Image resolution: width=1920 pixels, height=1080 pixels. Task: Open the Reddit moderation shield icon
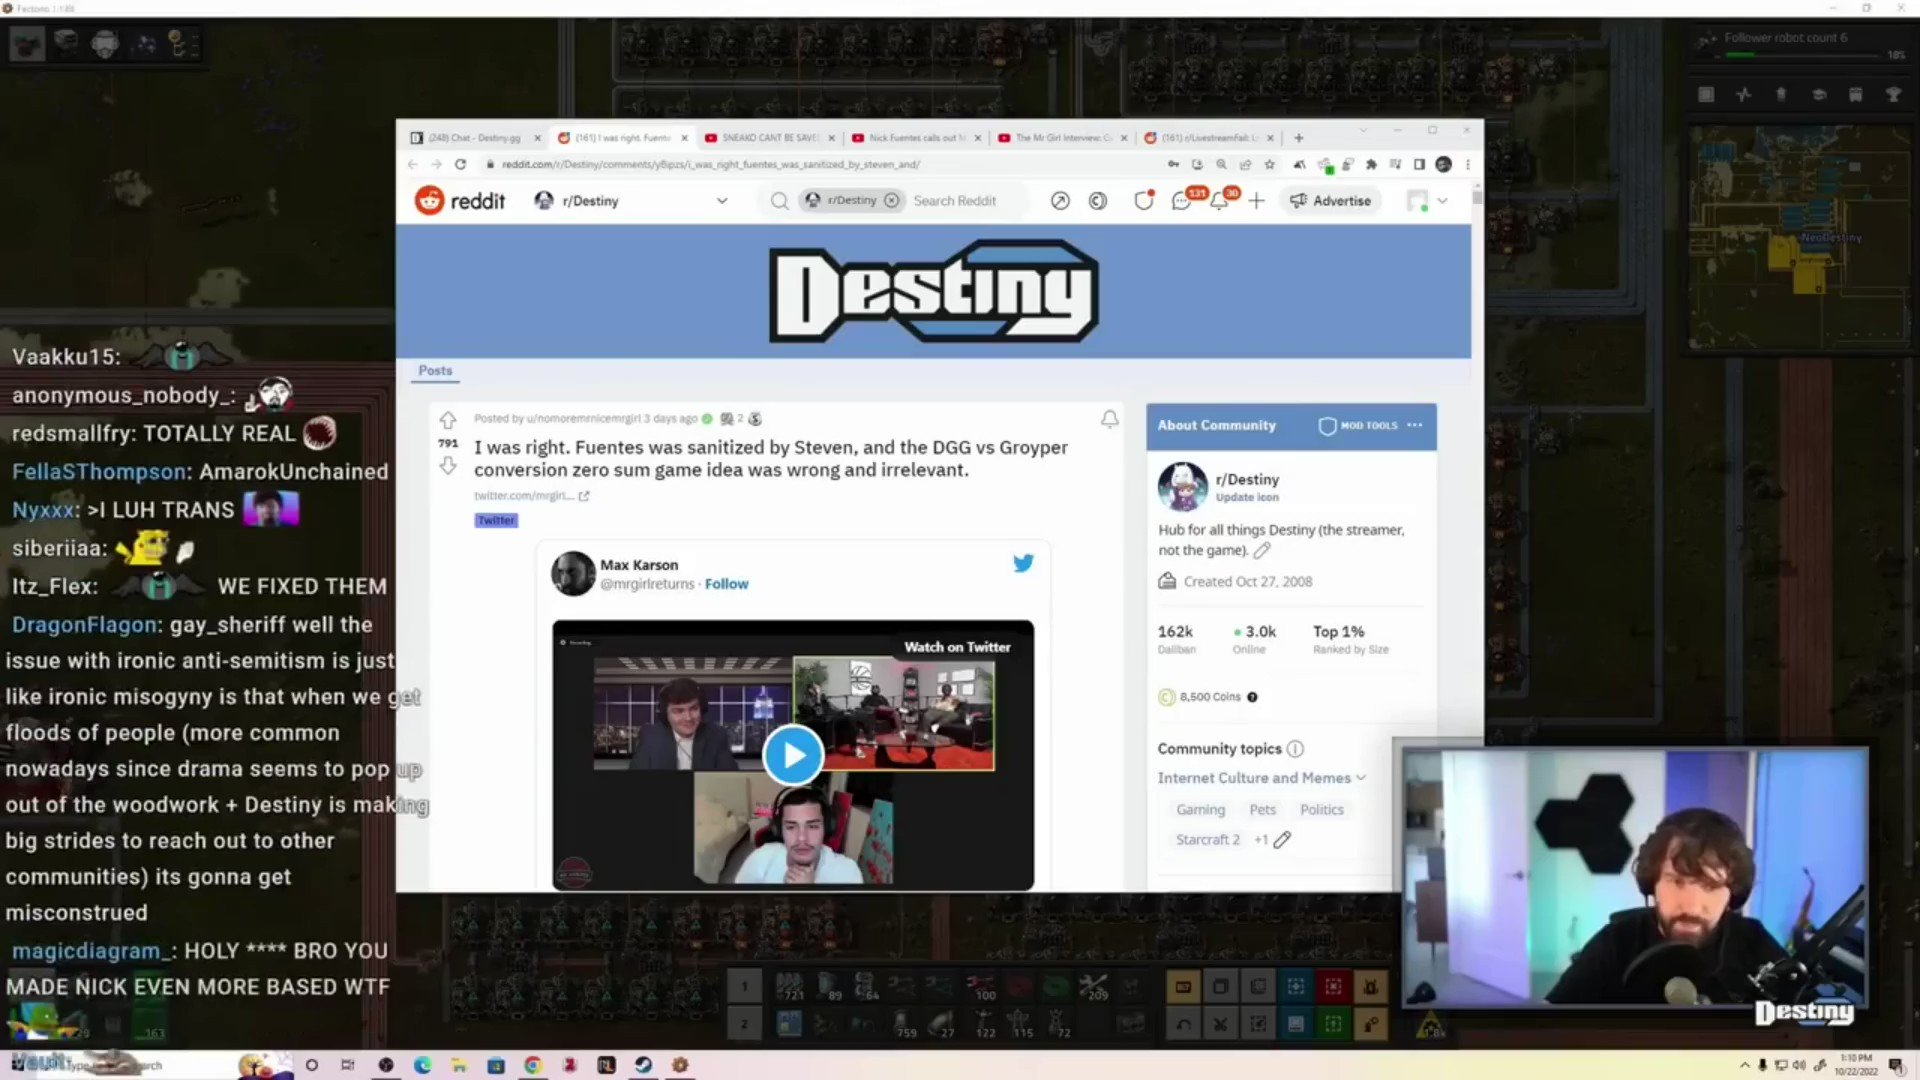pos(1143,201)
